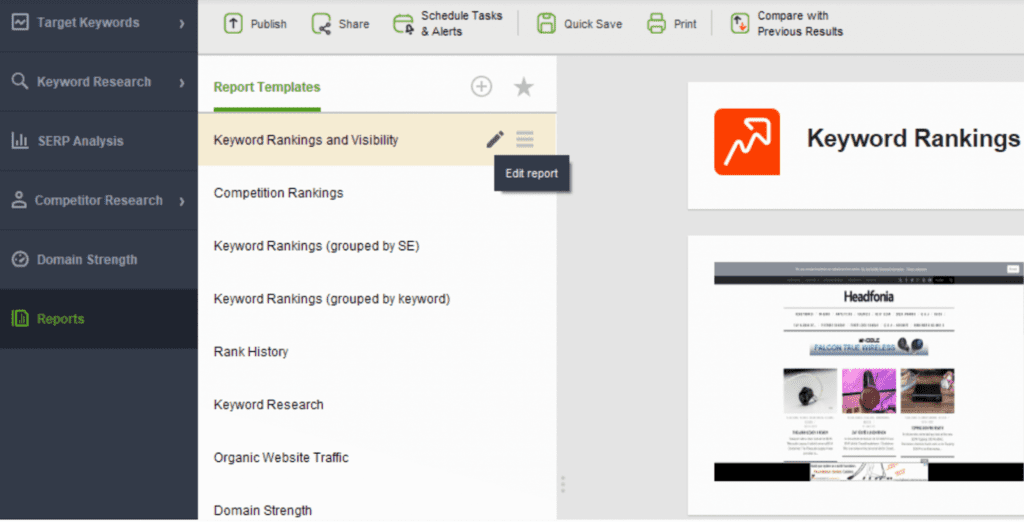This screenshot has height=522, width=1024.
Task: Open SERP Analysis in sidebar
Action: coord(80,141)
